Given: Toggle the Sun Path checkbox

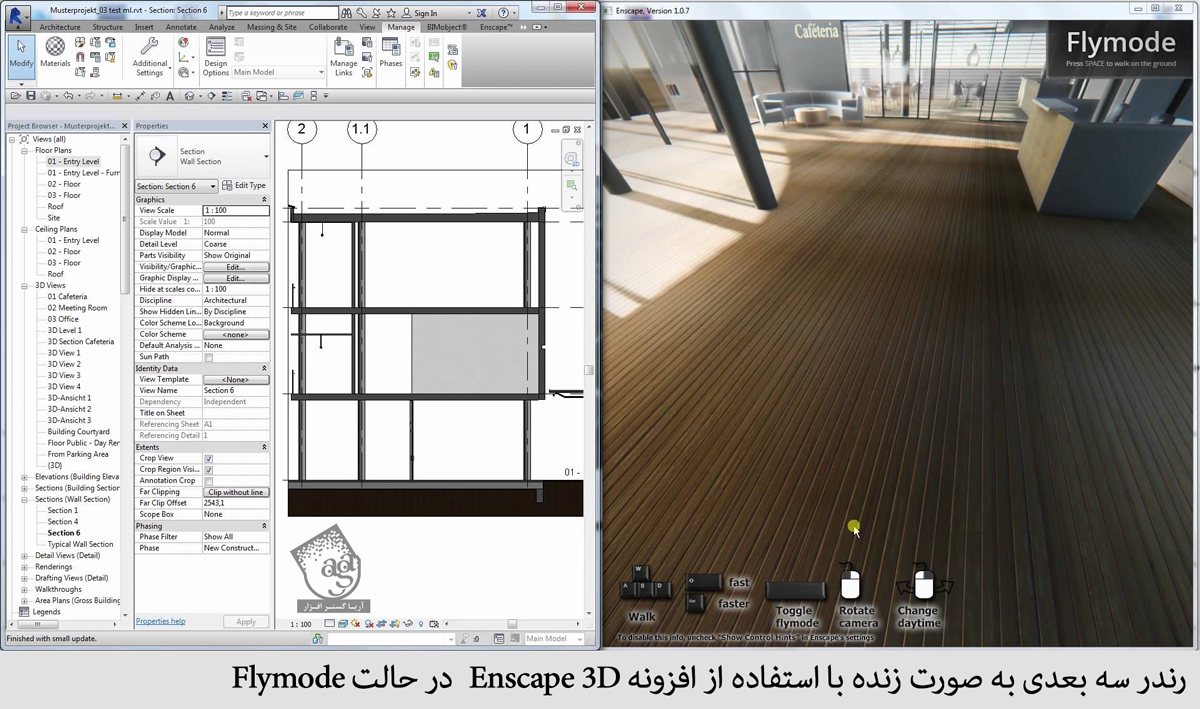Looking at the screenshot, I should click(208, 357).
